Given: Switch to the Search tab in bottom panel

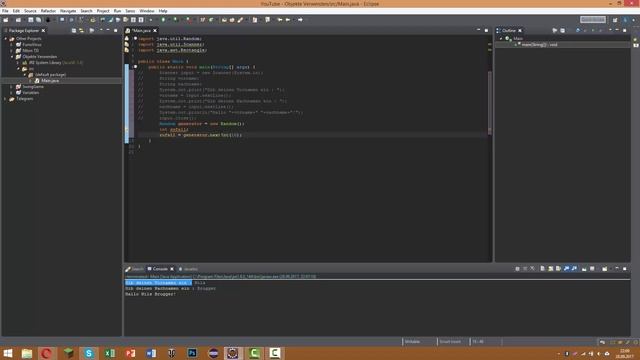Looking at the screenshot, I should (135, 269).
